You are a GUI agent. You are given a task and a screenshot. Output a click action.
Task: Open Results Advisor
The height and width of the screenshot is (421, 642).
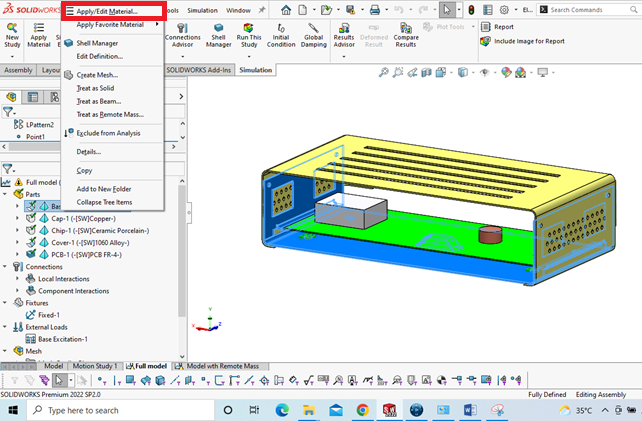(344, 36)
